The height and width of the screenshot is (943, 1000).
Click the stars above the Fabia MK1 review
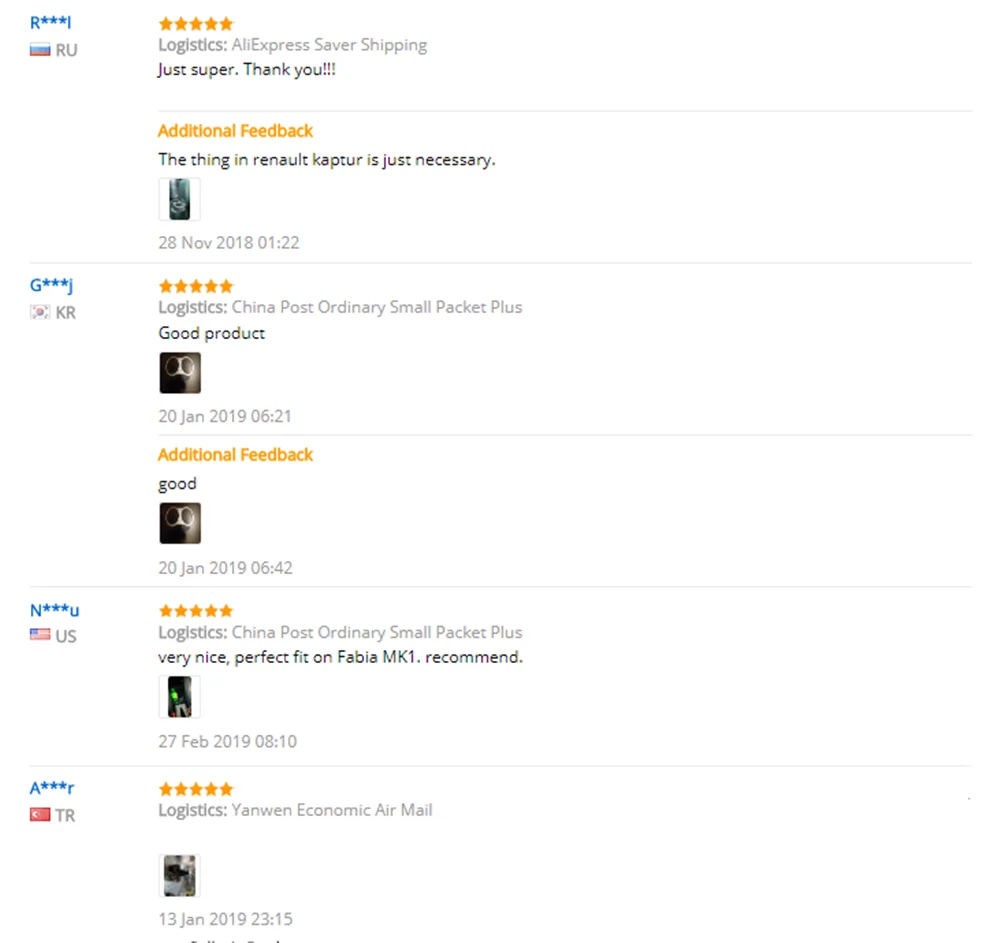(196, 611)
